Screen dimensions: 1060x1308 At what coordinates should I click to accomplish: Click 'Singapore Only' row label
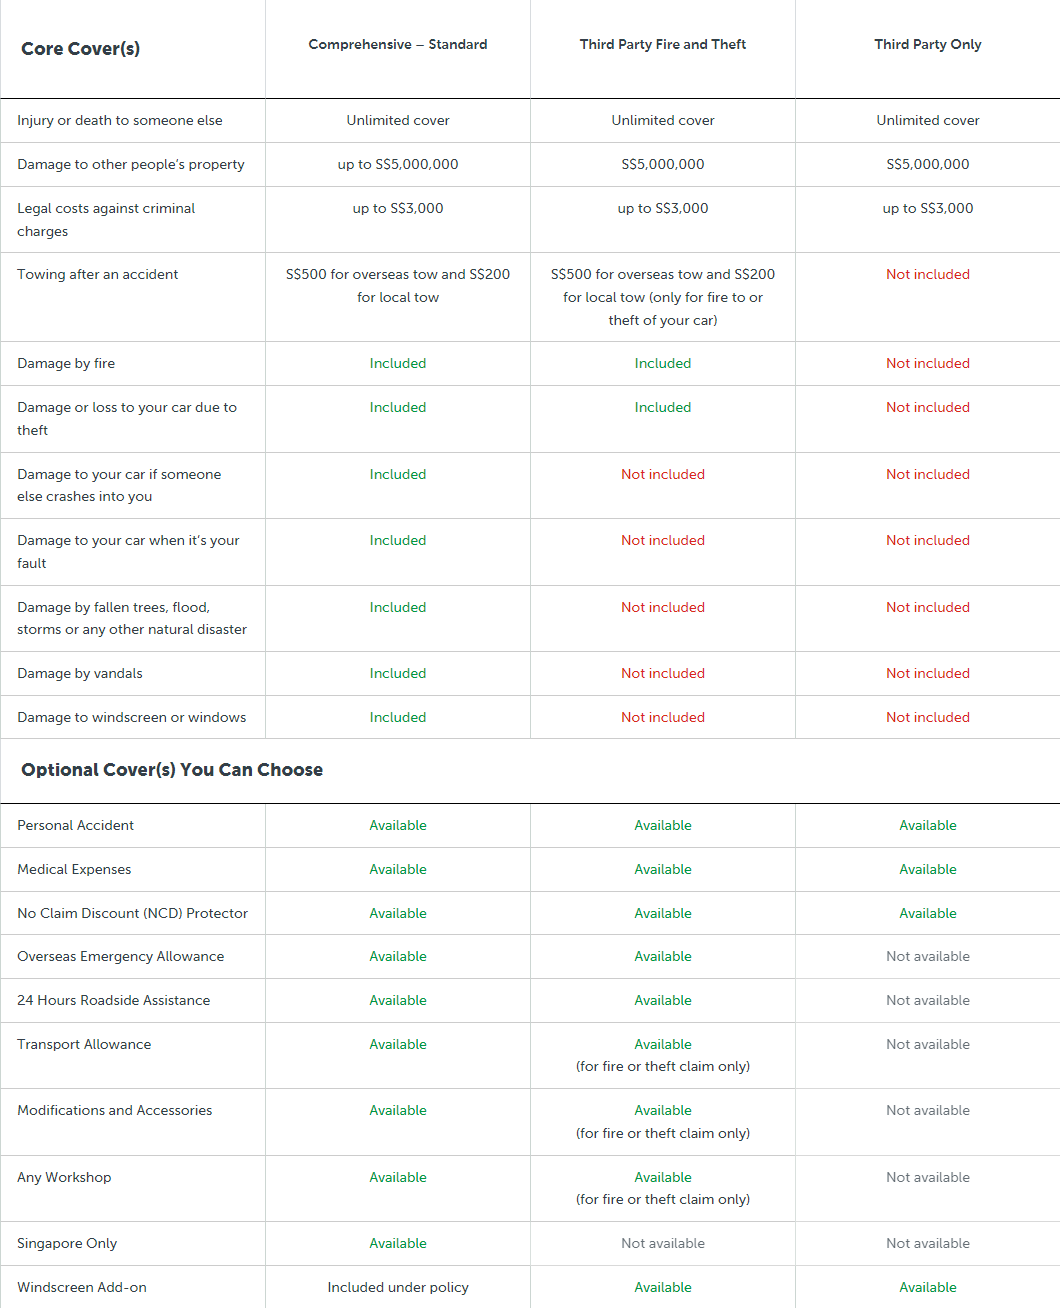[67, 1243]
